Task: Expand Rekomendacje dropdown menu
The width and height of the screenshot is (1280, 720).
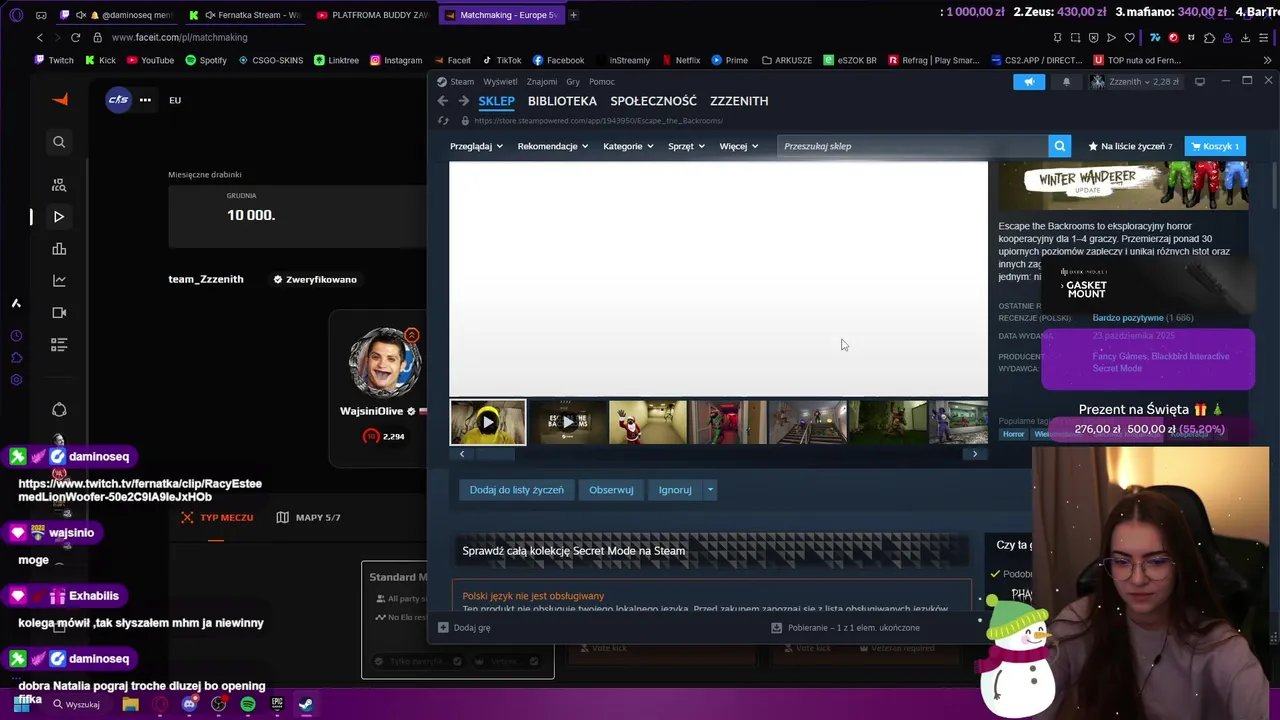Action: click(x=553, y=146)
